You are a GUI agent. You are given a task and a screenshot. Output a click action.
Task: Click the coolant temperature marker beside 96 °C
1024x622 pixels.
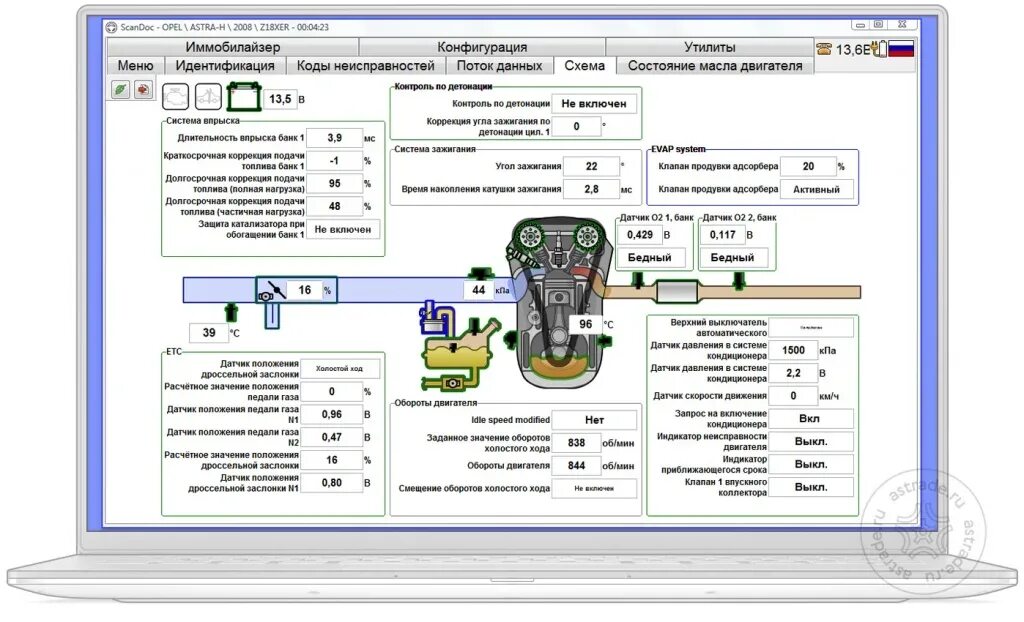pyautogui.click(x=605, y=340)
